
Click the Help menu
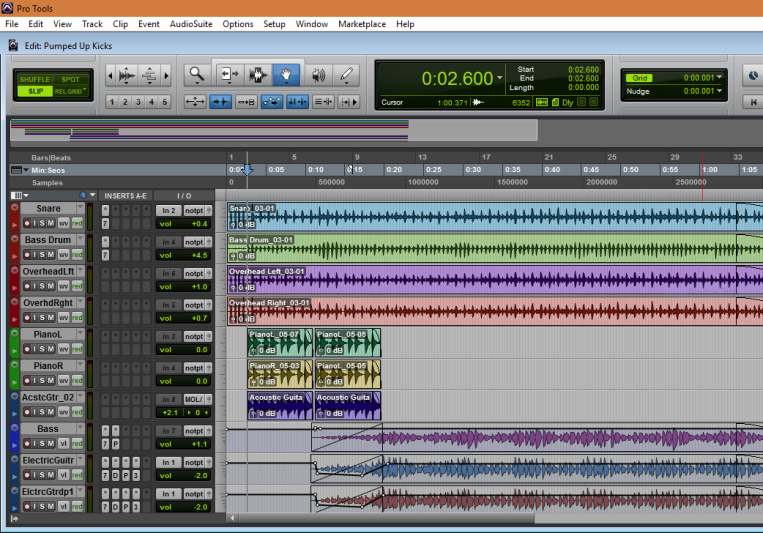tap(405, 24)
